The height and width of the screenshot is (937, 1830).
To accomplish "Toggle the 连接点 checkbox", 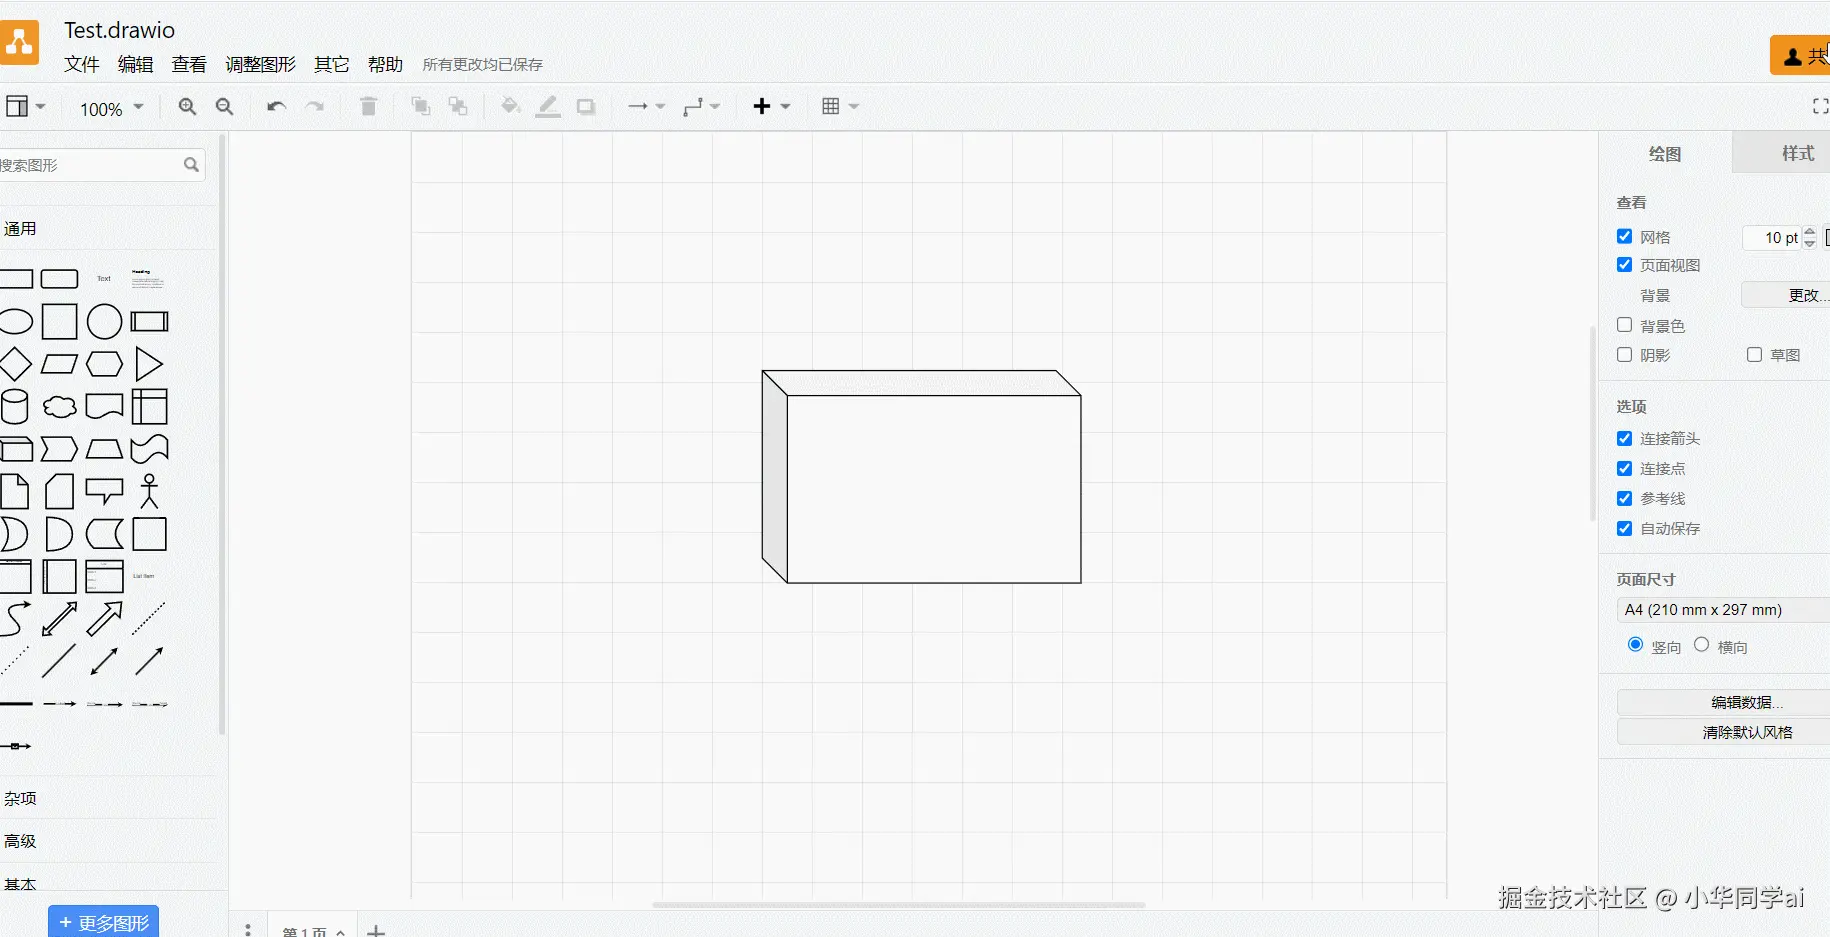I will (1625, 468).
